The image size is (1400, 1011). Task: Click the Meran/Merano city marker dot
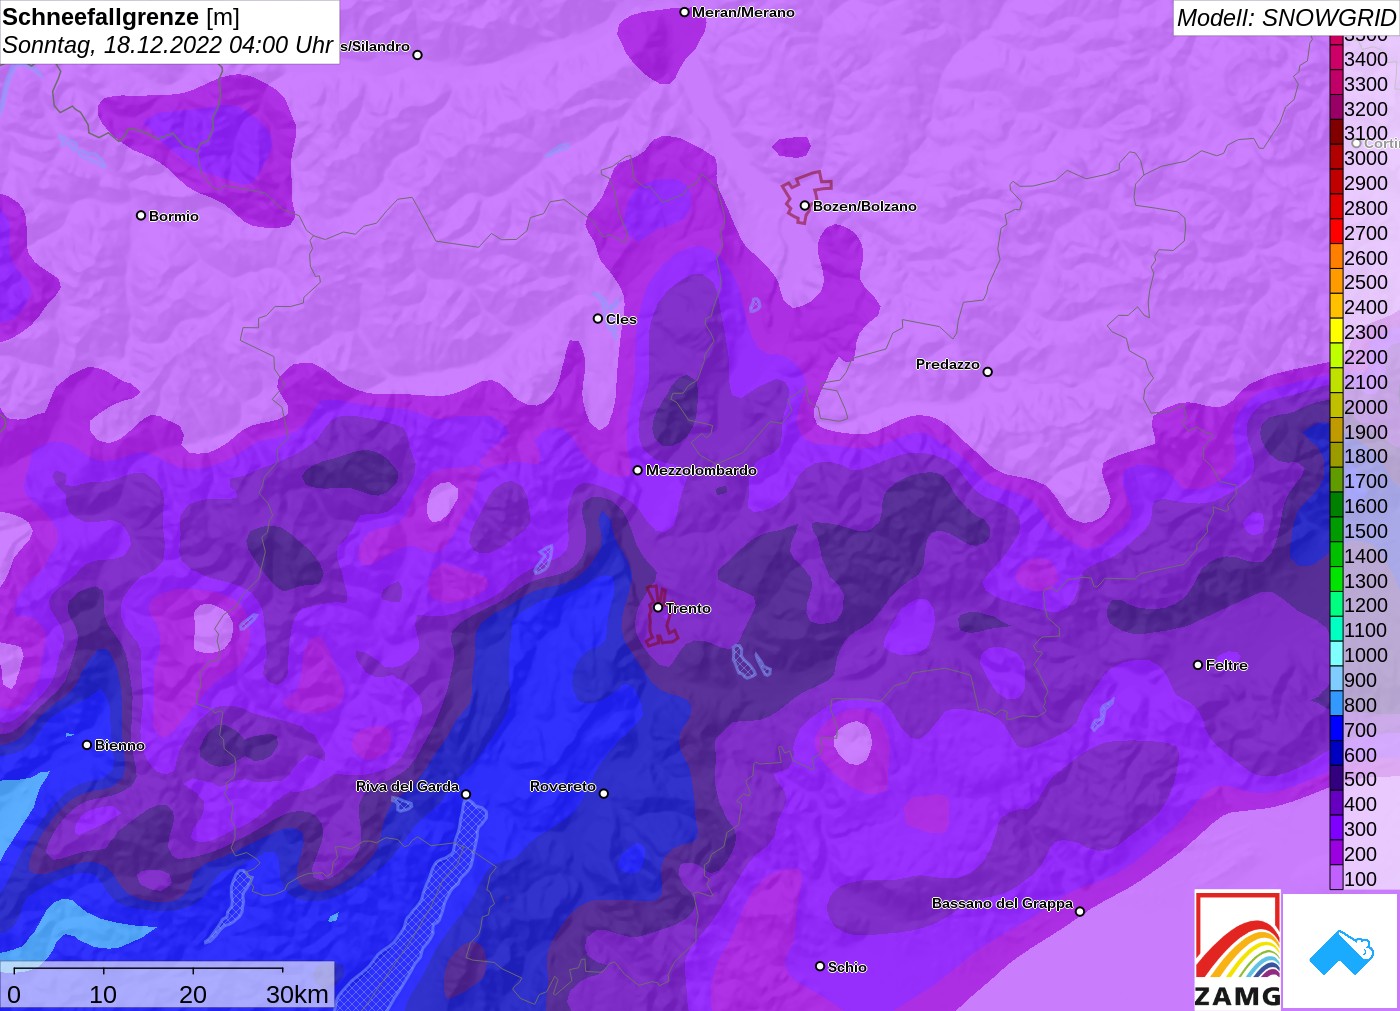684,12
